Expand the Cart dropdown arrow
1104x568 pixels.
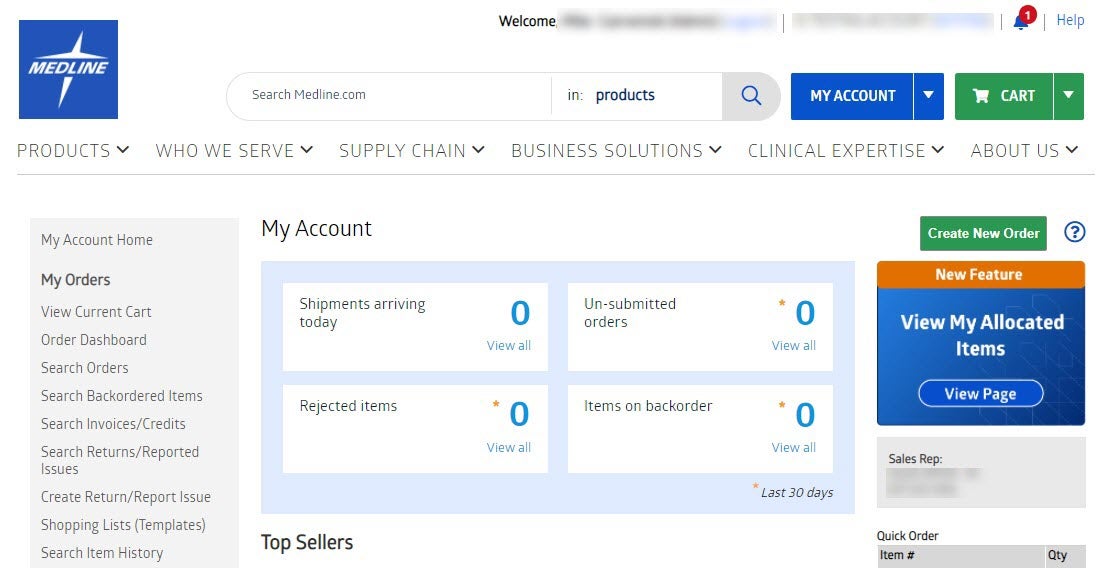point(1068,96)
